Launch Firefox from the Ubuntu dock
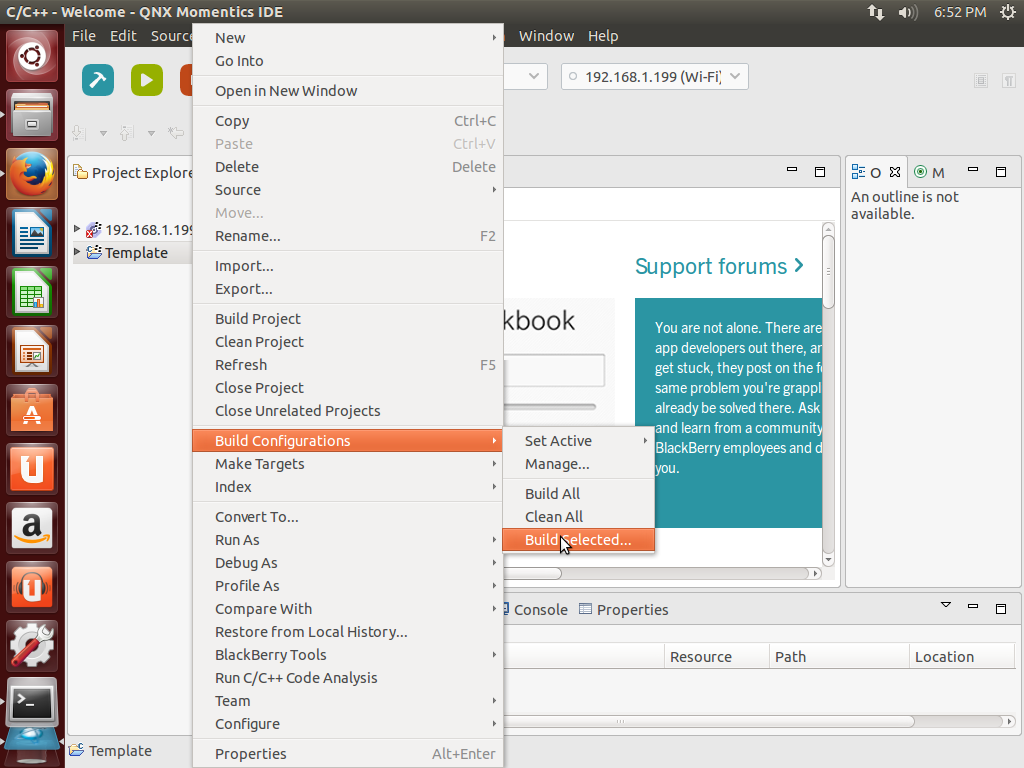Viewport: 1024px width, 768px height. 32,174
